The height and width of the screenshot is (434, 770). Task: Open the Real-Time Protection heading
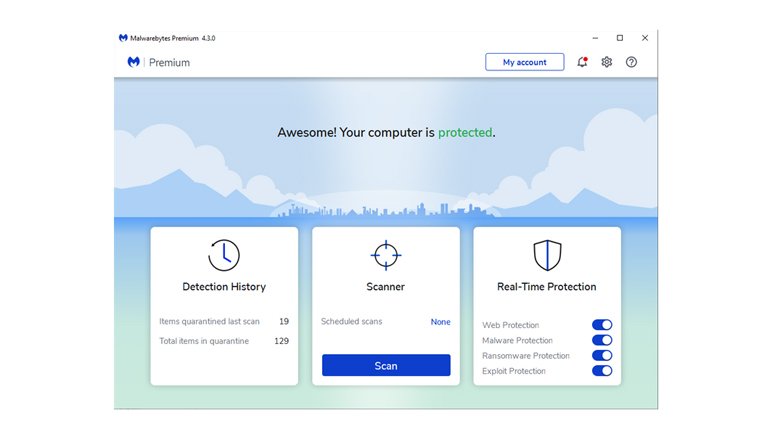(x=547, y=287)
